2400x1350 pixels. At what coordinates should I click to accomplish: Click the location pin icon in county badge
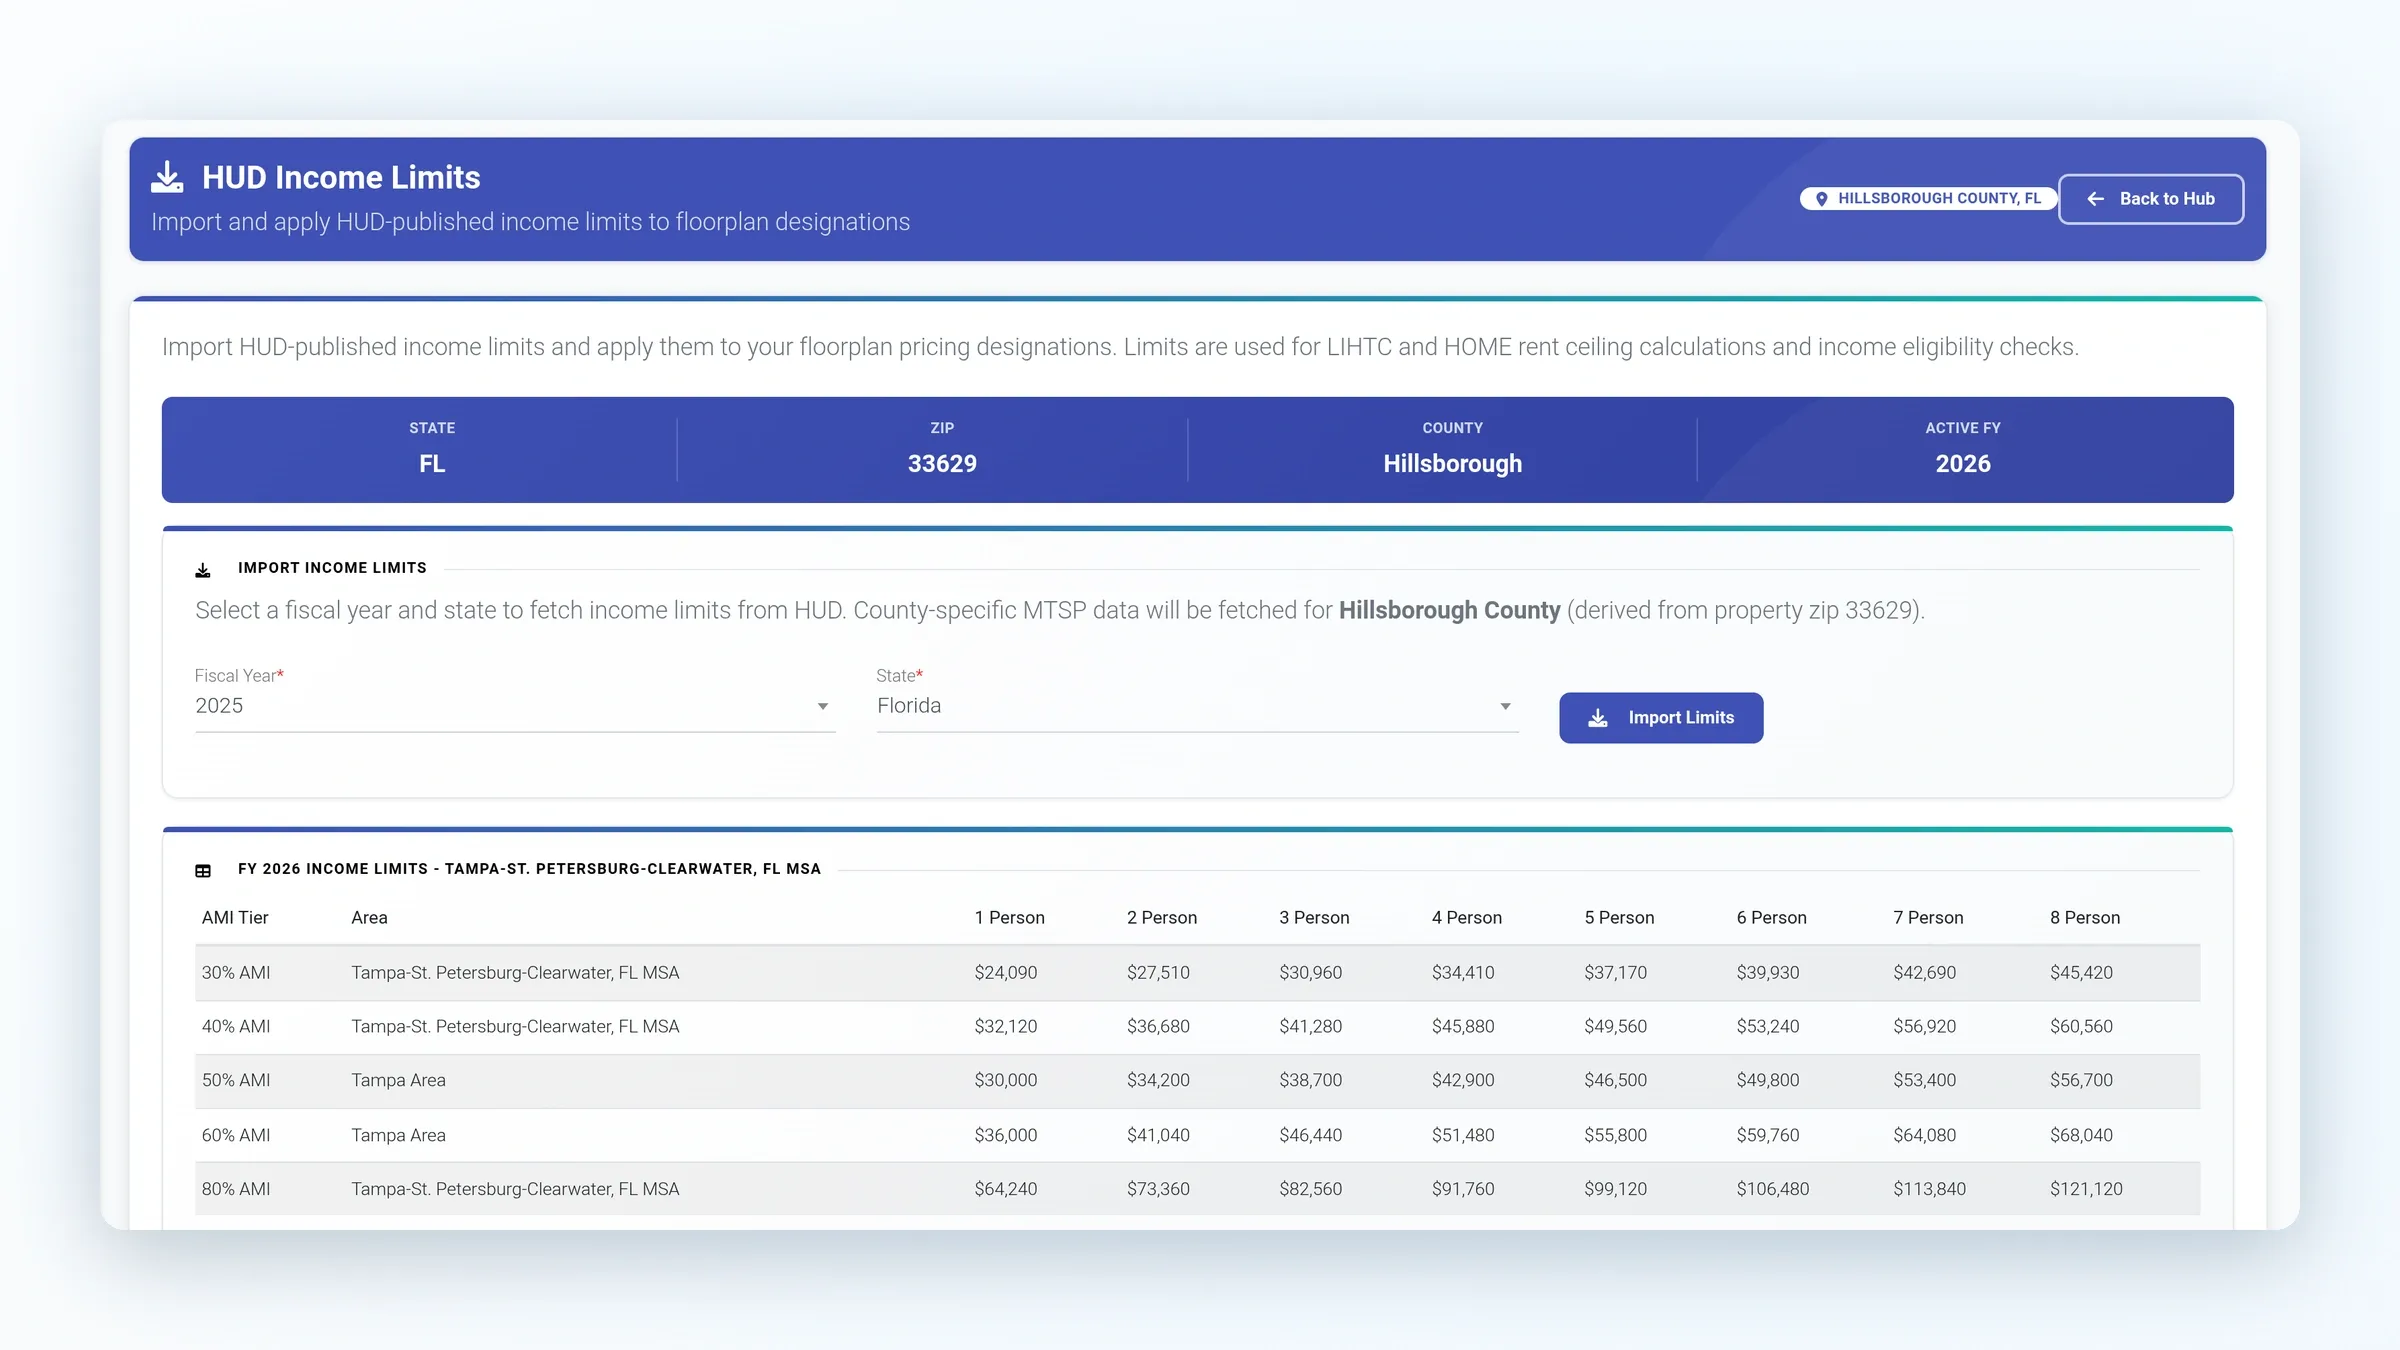[1821, 199]
